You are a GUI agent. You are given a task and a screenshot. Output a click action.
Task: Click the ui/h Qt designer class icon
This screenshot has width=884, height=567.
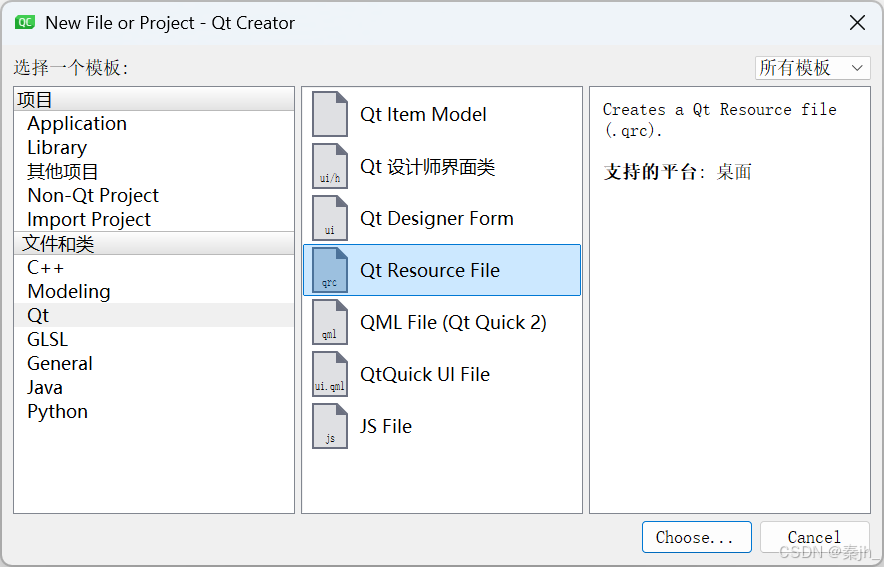pos(330,166)
